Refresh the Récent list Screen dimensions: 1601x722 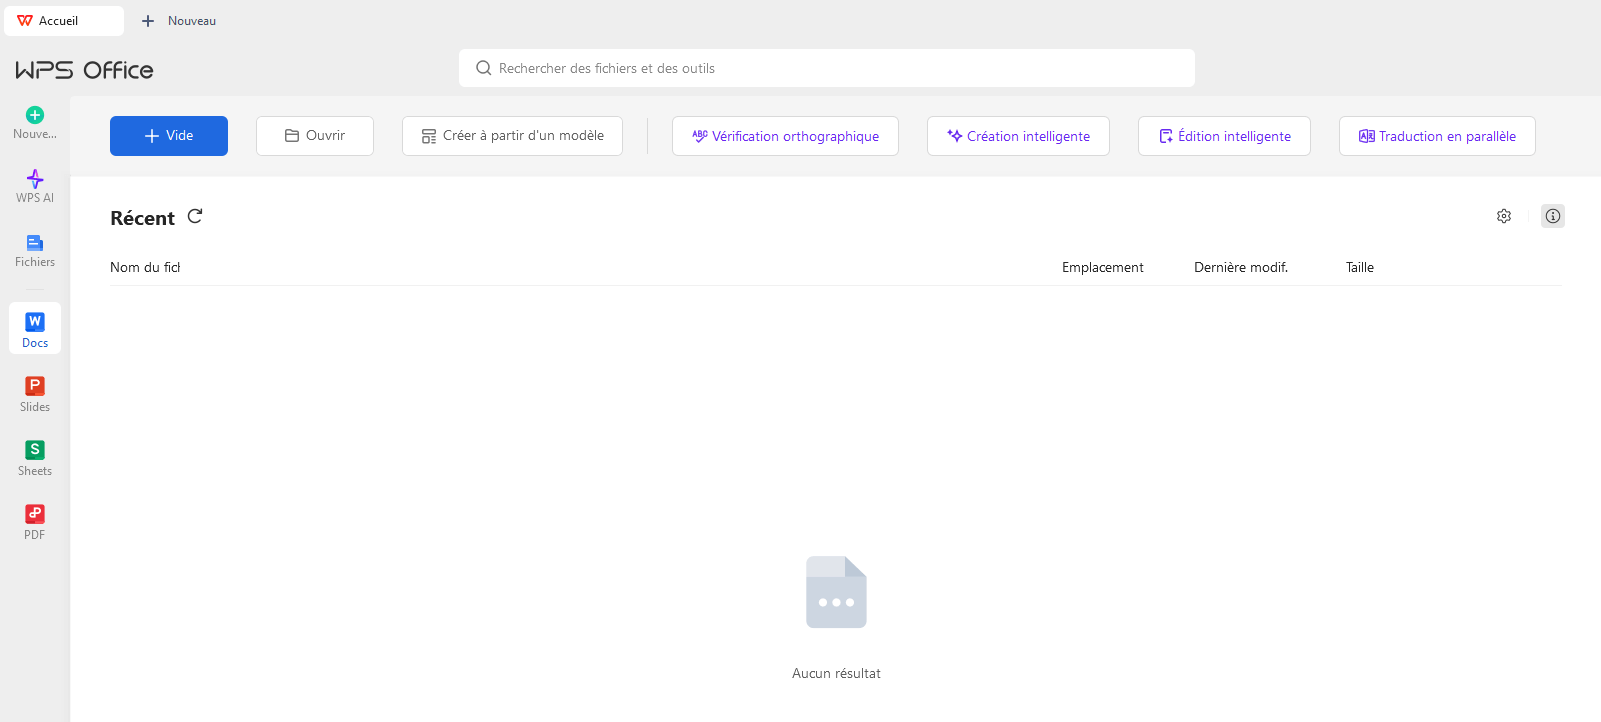pos(195,216)
